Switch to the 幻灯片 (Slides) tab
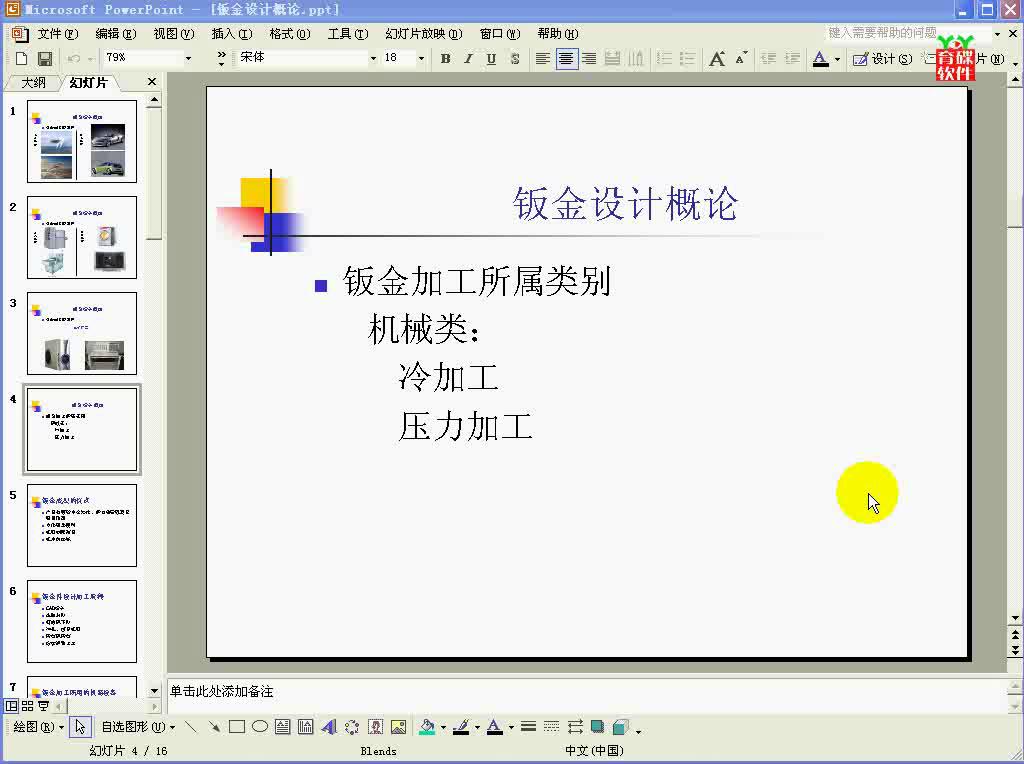This screenshot has width=1024, height=764. click(88, 82)
